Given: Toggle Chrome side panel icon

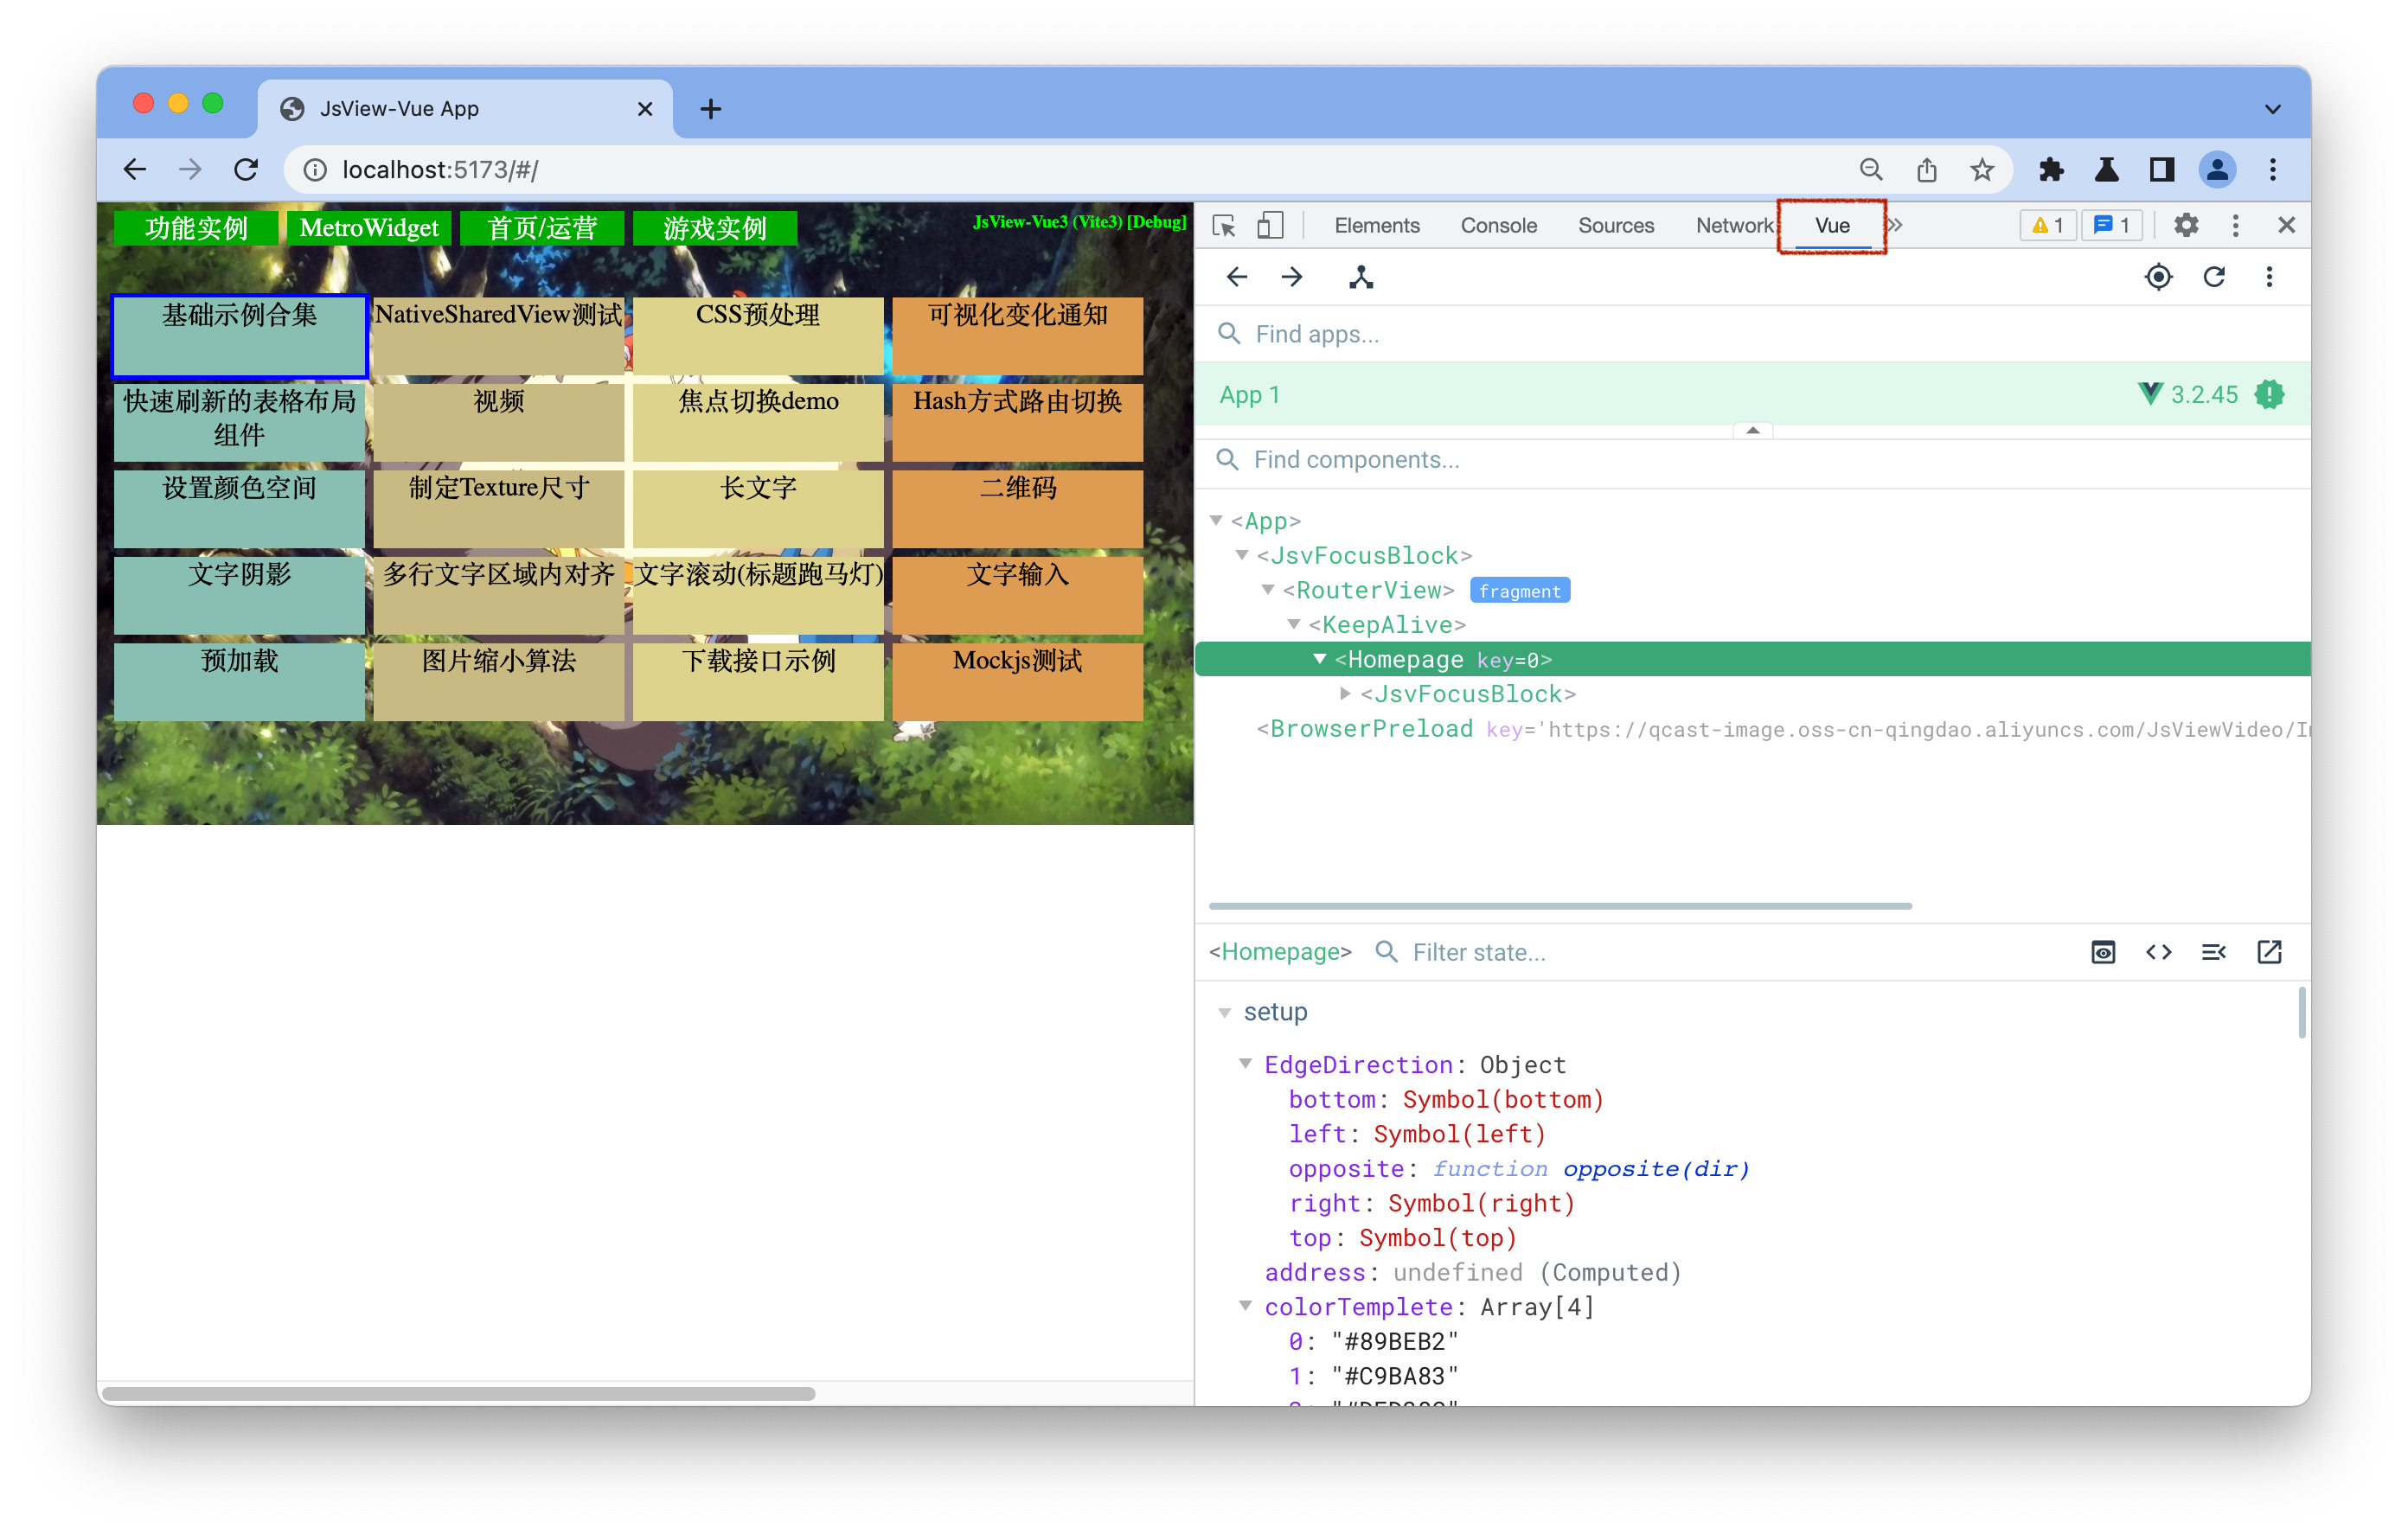Looking at the screenshot, I should click(x=2161, y=170).
